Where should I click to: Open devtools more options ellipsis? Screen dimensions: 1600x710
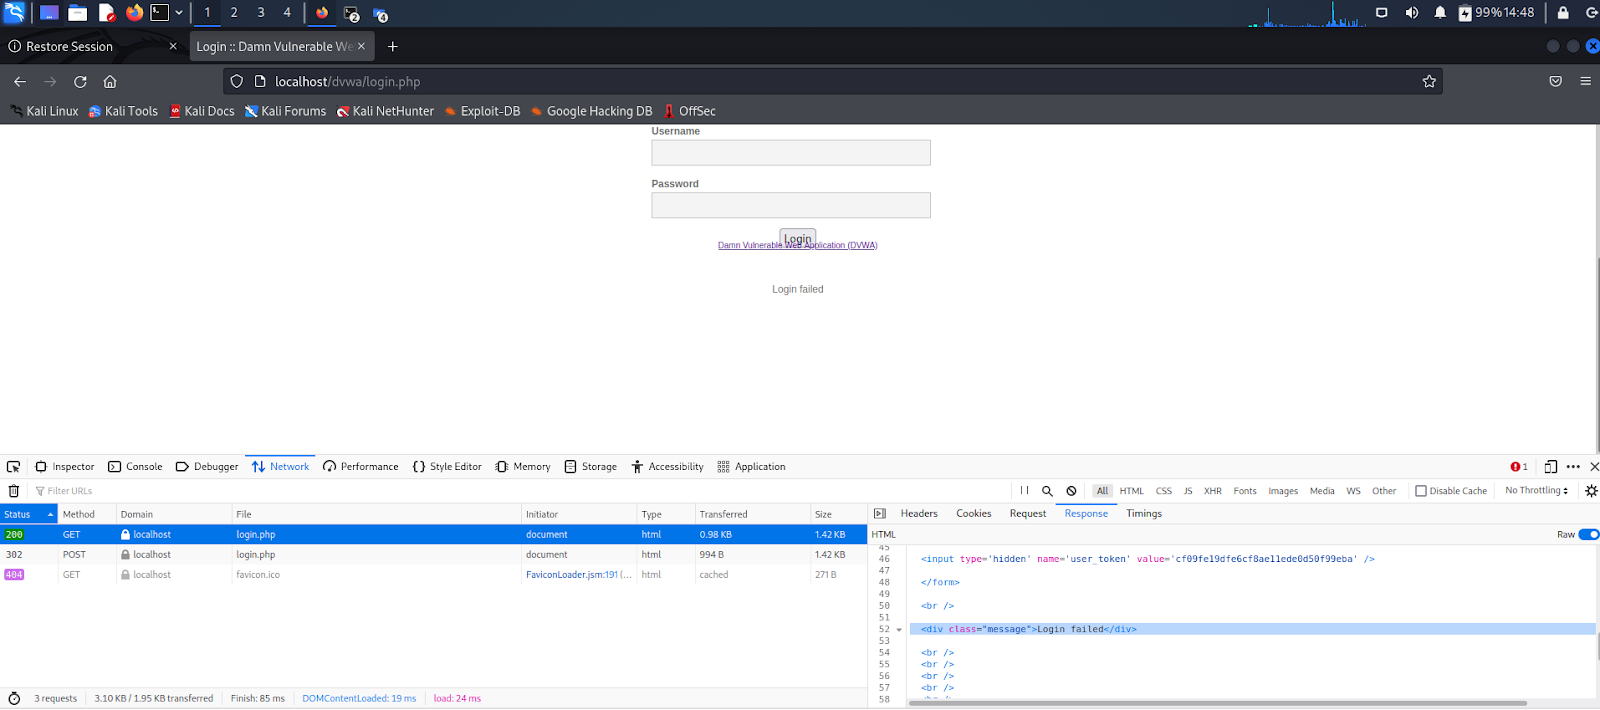pyautogui.click(x=1573, y=467)
